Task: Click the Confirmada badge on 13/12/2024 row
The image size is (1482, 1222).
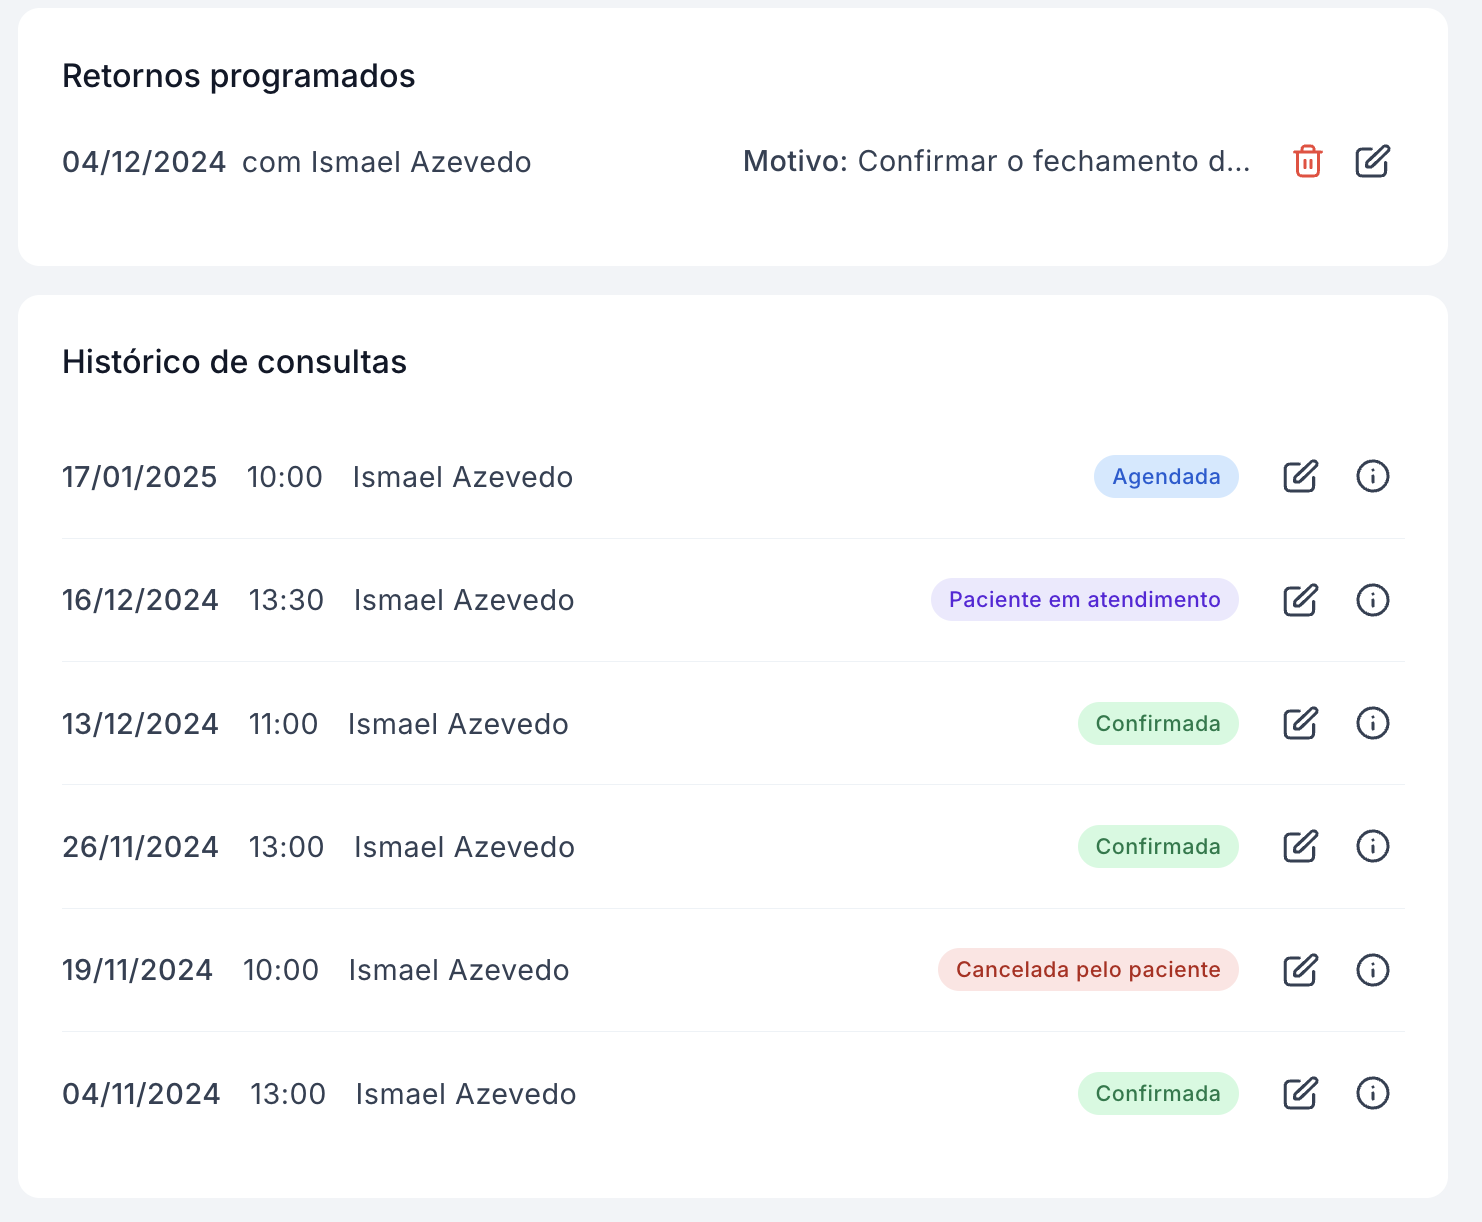Action: point(1158,723)
